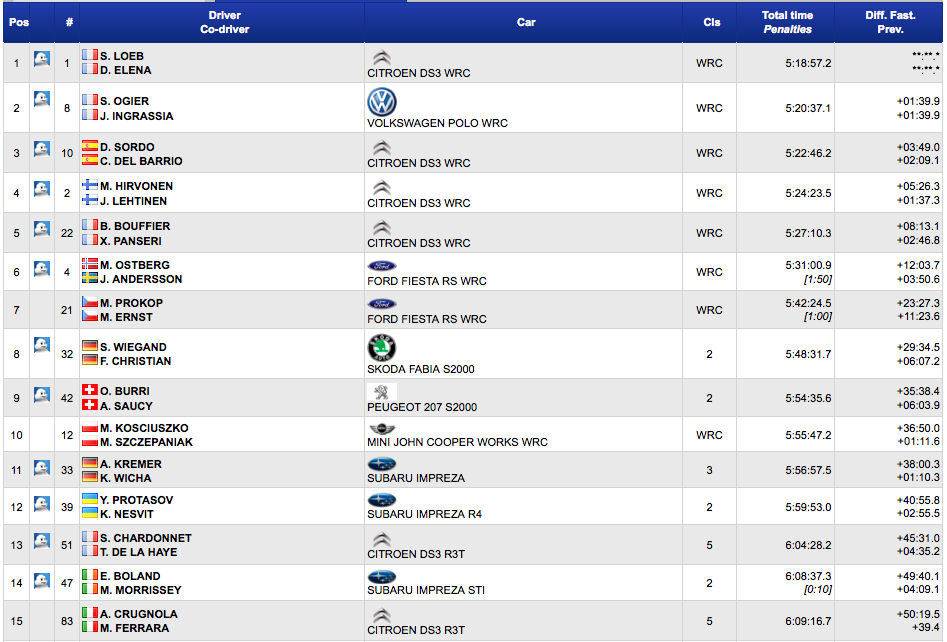Click the Mini winged logo in Kosciuszko's row

tap(382, 429)
